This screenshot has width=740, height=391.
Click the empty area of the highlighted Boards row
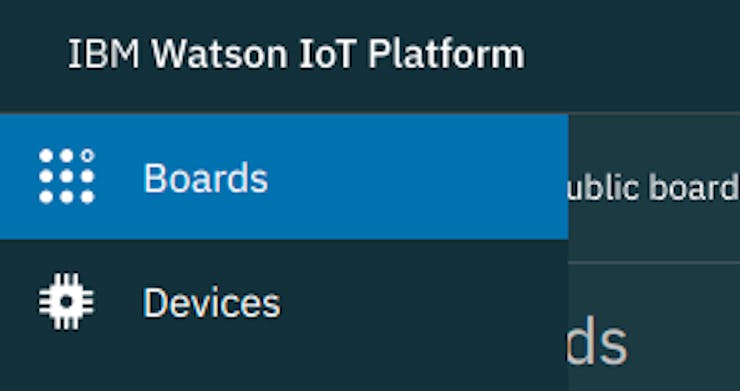tap(415, 177)
